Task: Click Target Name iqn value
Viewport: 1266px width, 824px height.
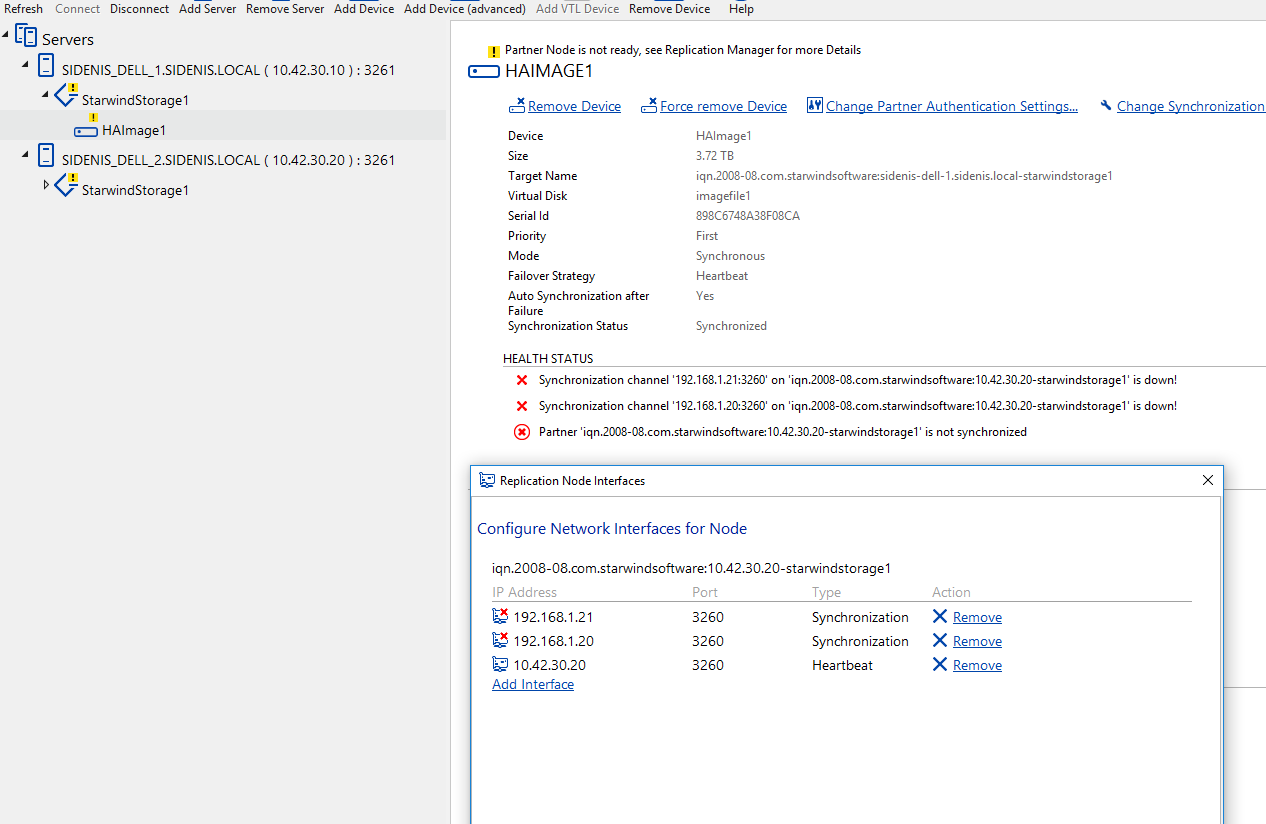Action: click(904, 176)
